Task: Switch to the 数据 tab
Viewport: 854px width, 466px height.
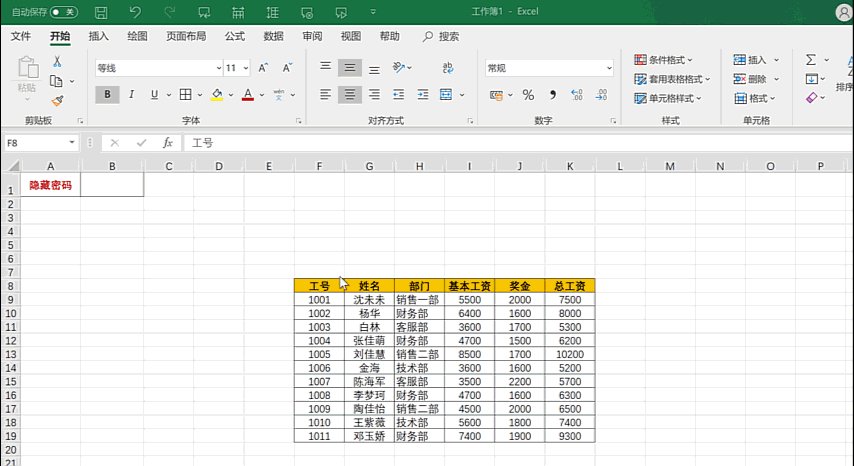Action: click(273, 36)
